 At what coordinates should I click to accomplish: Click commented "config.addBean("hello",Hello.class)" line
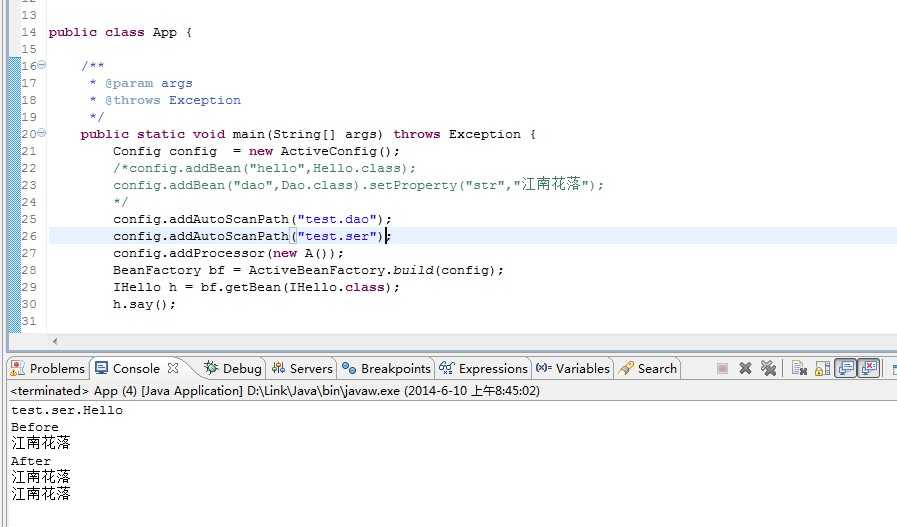(264, 168)
